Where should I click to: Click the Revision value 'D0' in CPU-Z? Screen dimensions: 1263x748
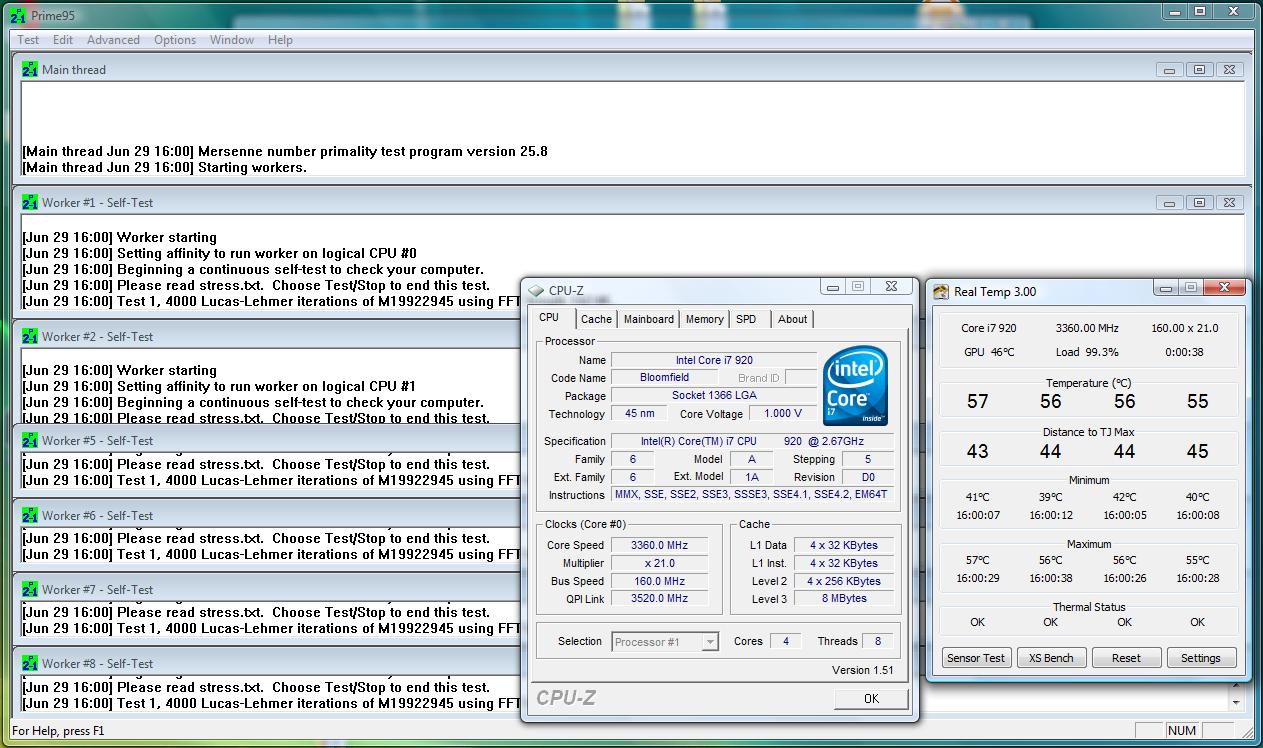pyautogui.click(x=868, y=477)
